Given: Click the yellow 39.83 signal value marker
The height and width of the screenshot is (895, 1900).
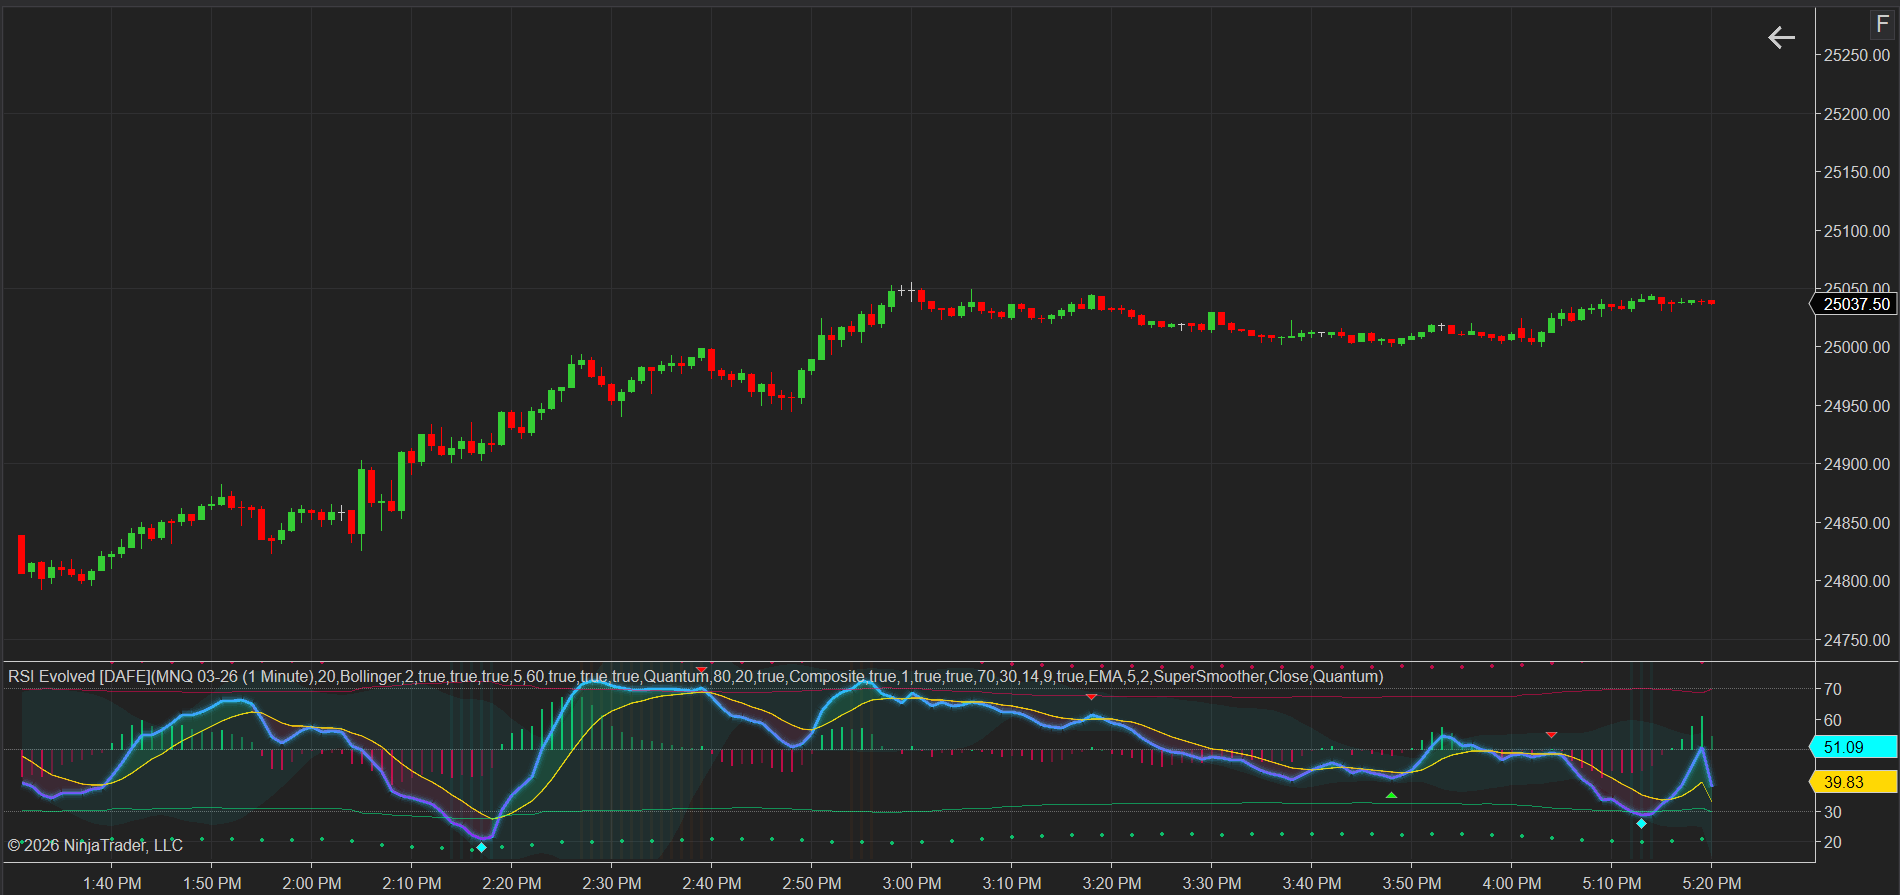Looking at the screenshot, I should 1854,782.
